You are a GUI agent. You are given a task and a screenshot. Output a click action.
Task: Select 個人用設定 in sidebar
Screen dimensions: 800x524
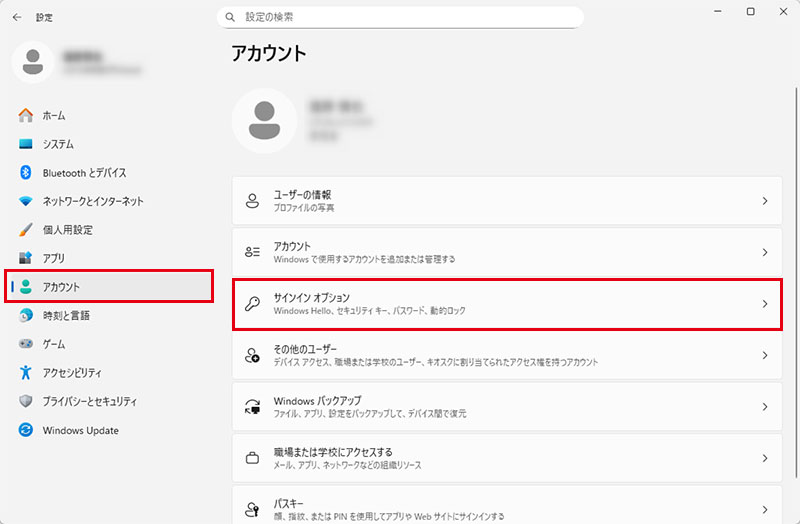coord(109,230)
